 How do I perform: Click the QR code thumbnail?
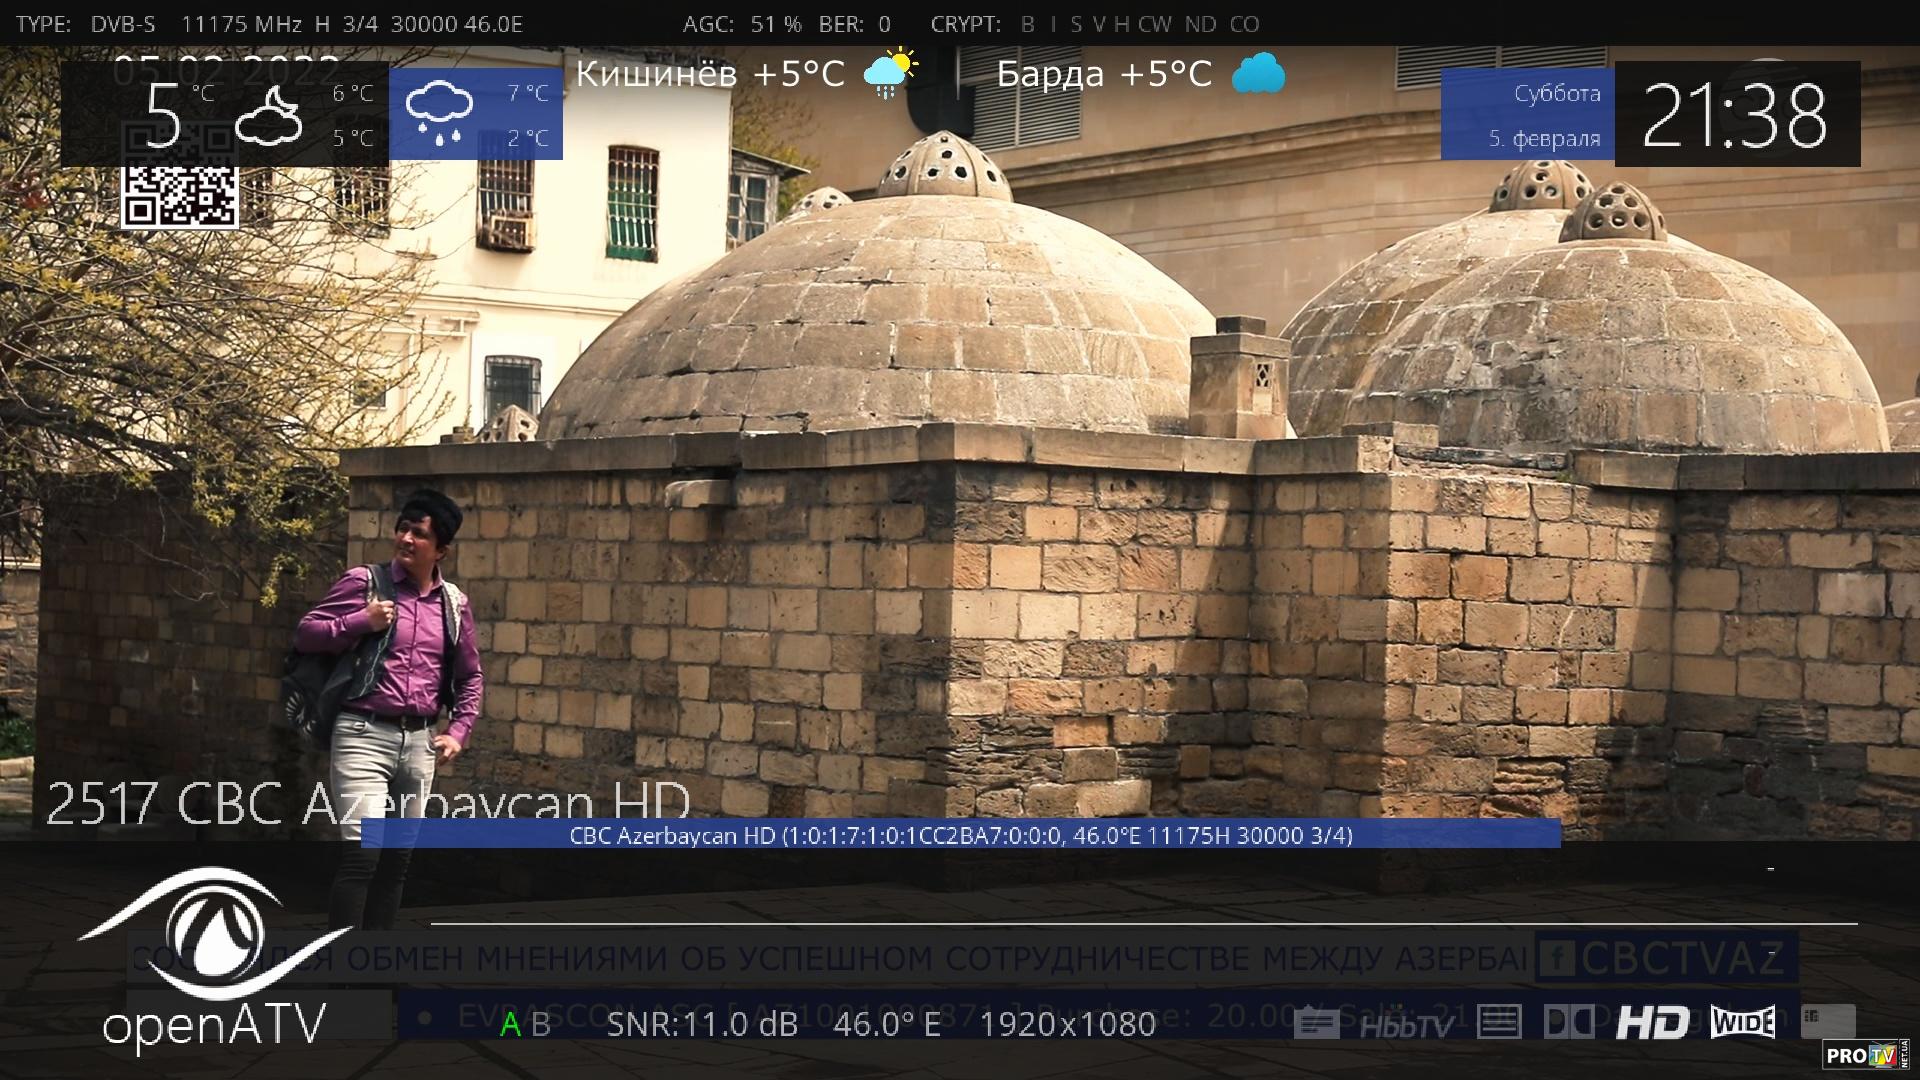tap(180, 194)
